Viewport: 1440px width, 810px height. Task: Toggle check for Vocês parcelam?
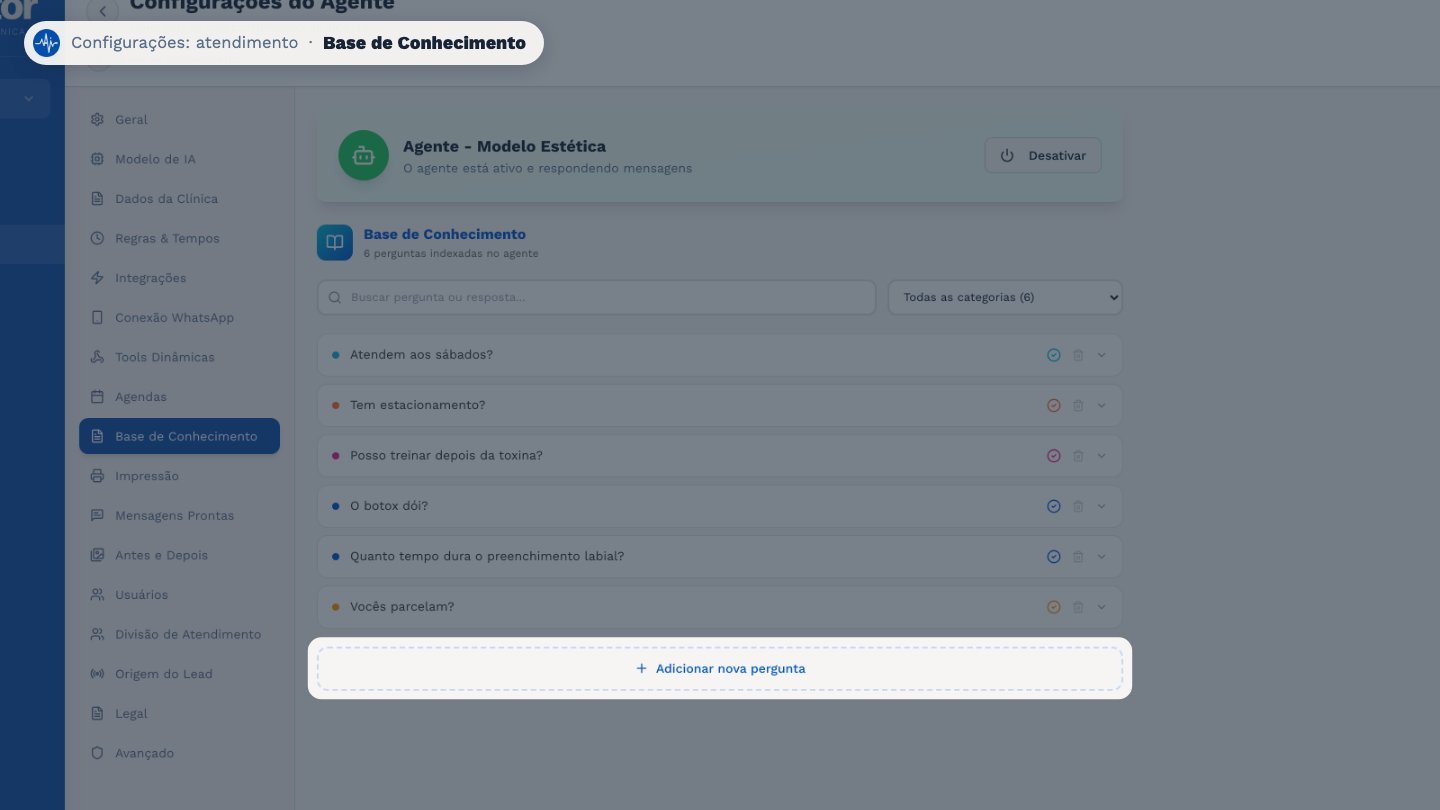[x=1053, y=607]
